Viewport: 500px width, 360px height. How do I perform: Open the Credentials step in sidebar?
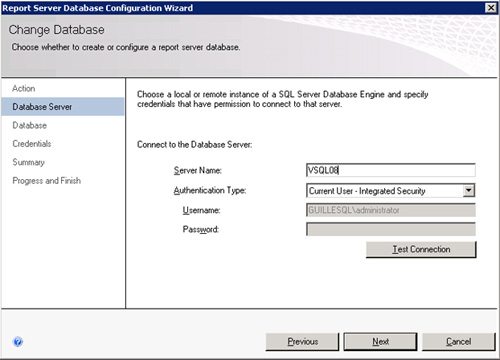coord(32,144)
